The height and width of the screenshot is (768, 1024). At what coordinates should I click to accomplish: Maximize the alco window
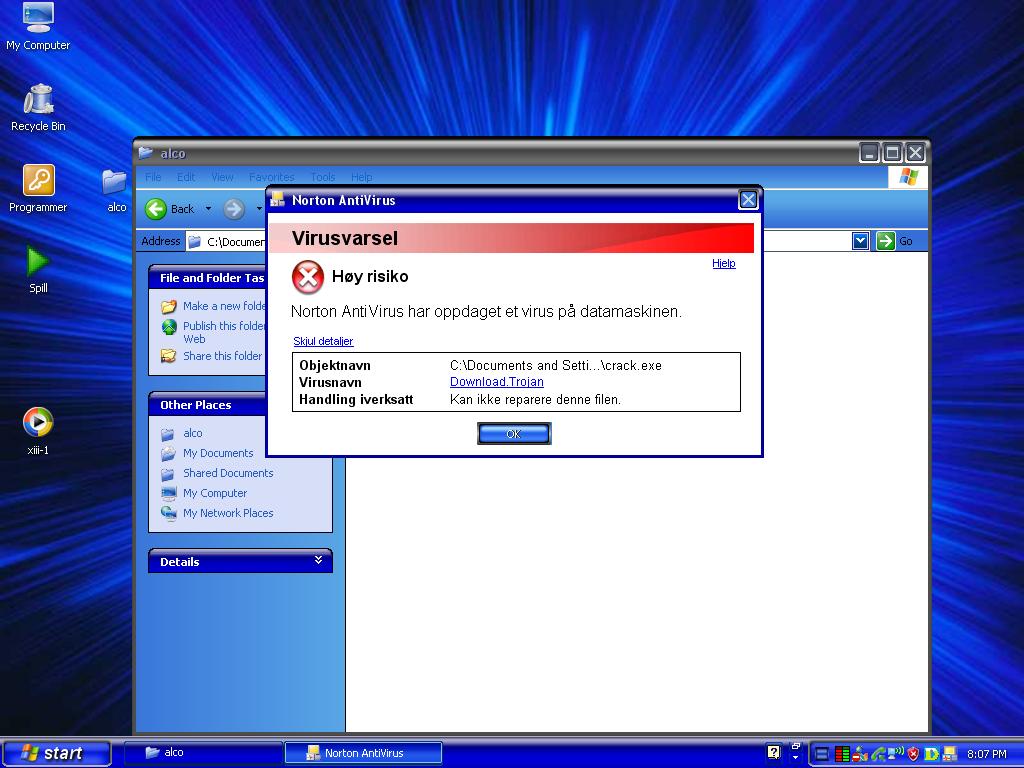click(892, 153)
